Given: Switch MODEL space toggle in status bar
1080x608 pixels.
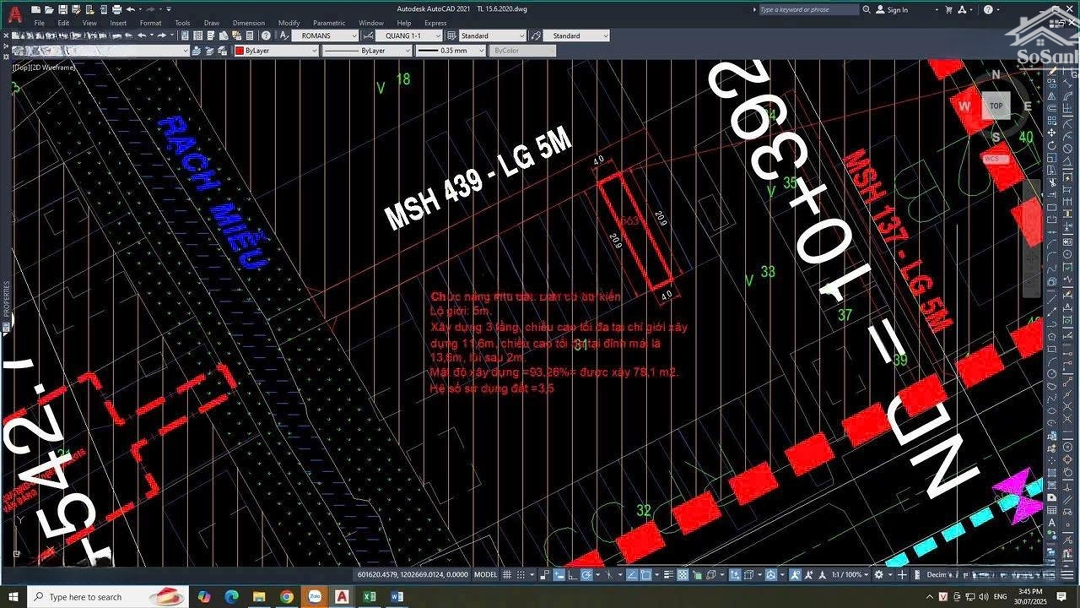Looking at the screenshot, I should [x=485, y=575].
